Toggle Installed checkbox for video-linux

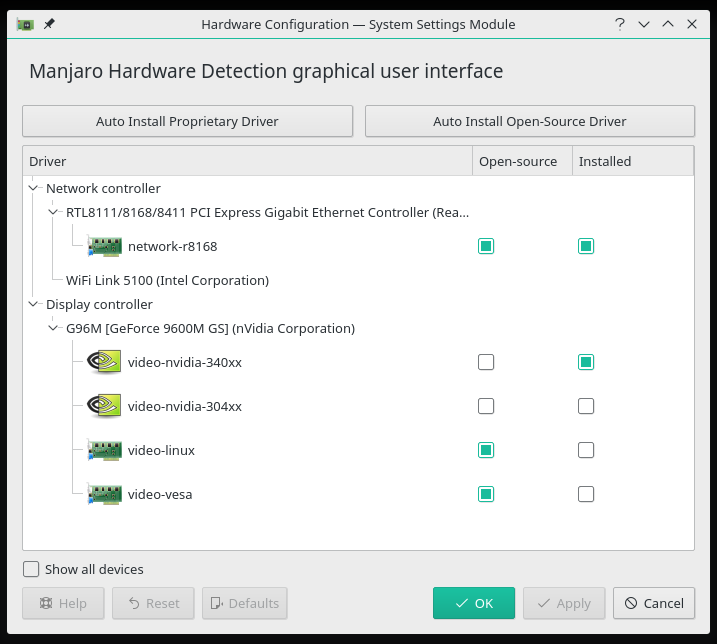[x=586, y=450]
